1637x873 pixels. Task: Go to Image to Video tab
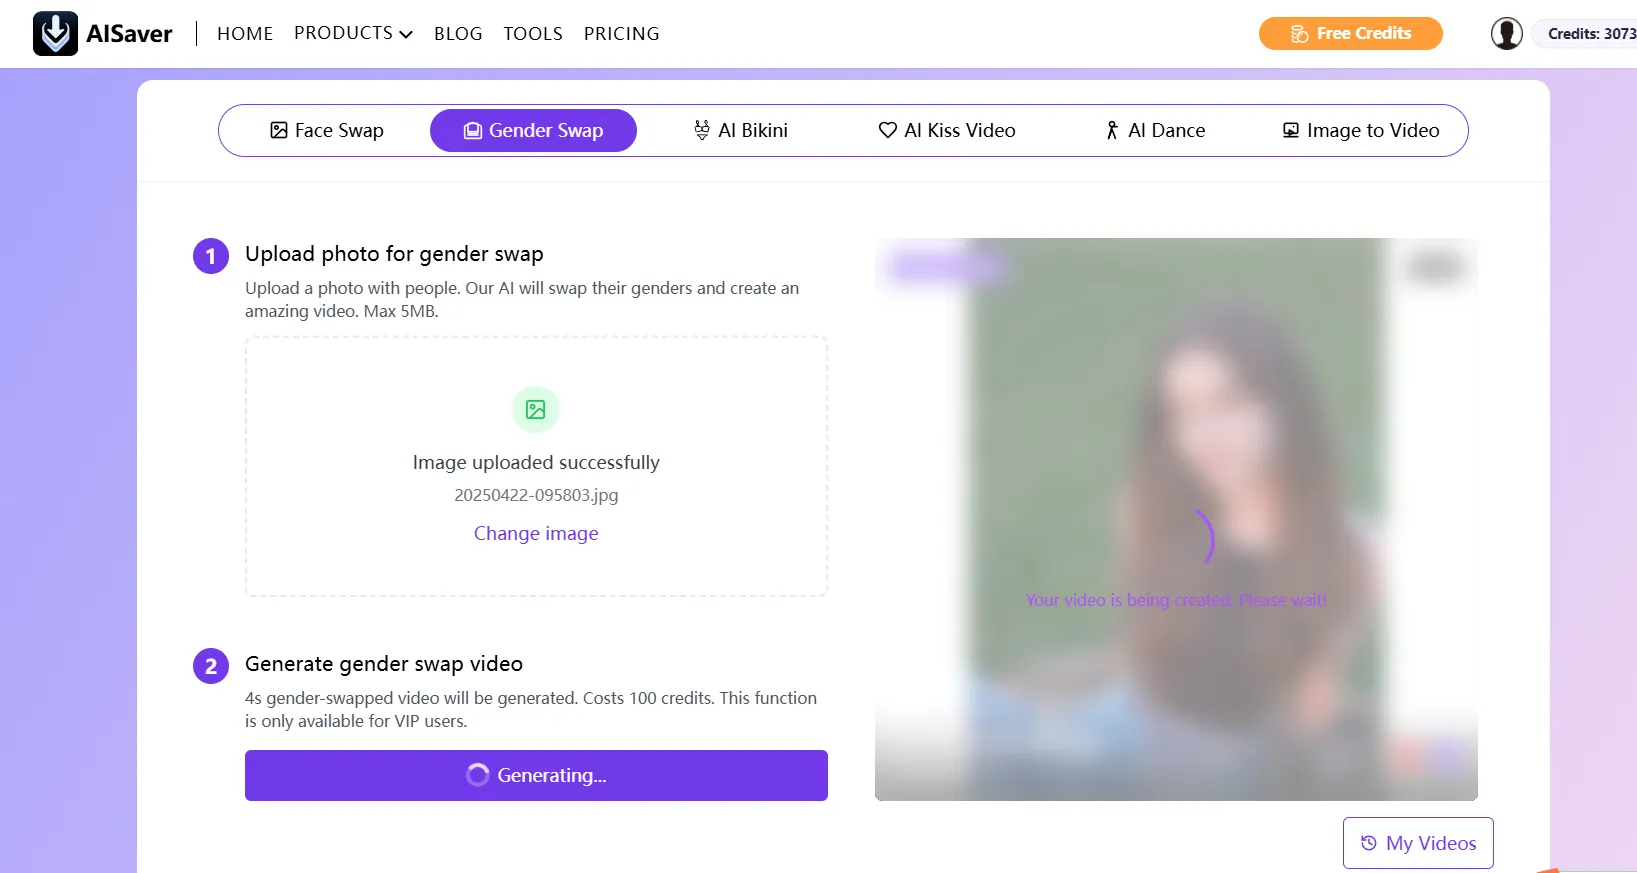[1361, 130]
